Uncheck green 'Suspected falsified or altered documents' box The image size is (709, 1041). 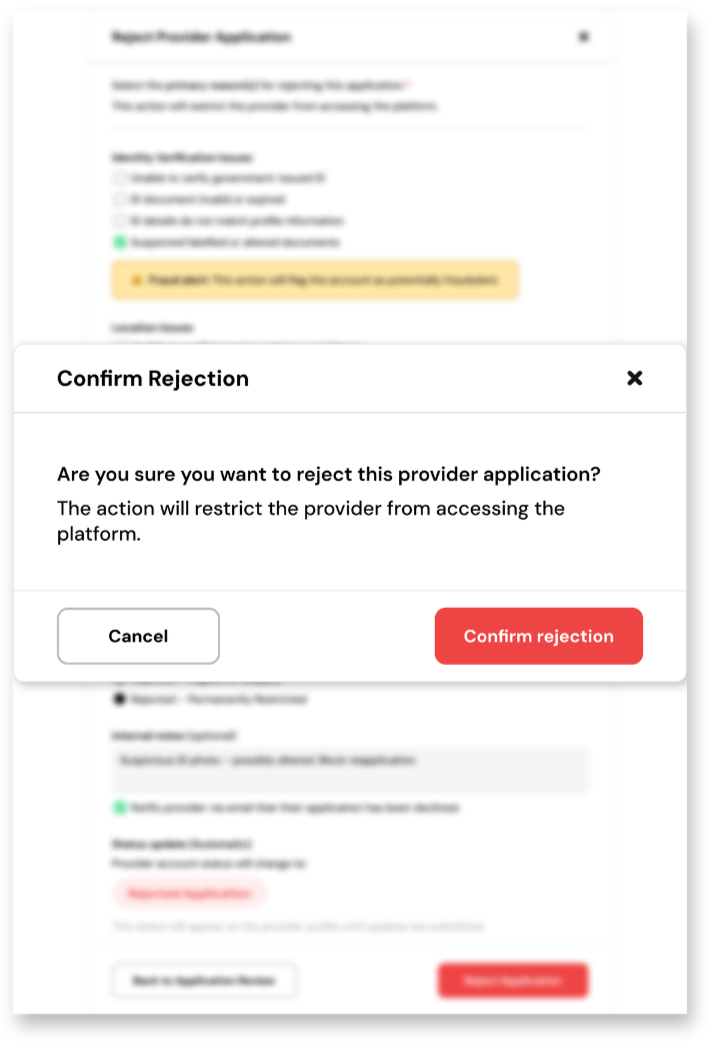(119, 242)
